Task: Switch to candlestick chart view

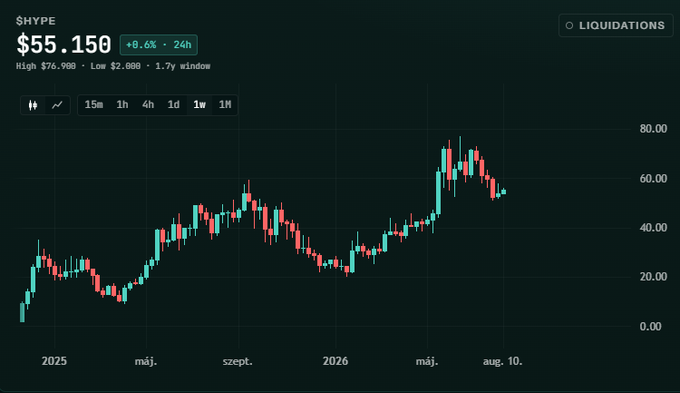Action: (x=33, y=105)
